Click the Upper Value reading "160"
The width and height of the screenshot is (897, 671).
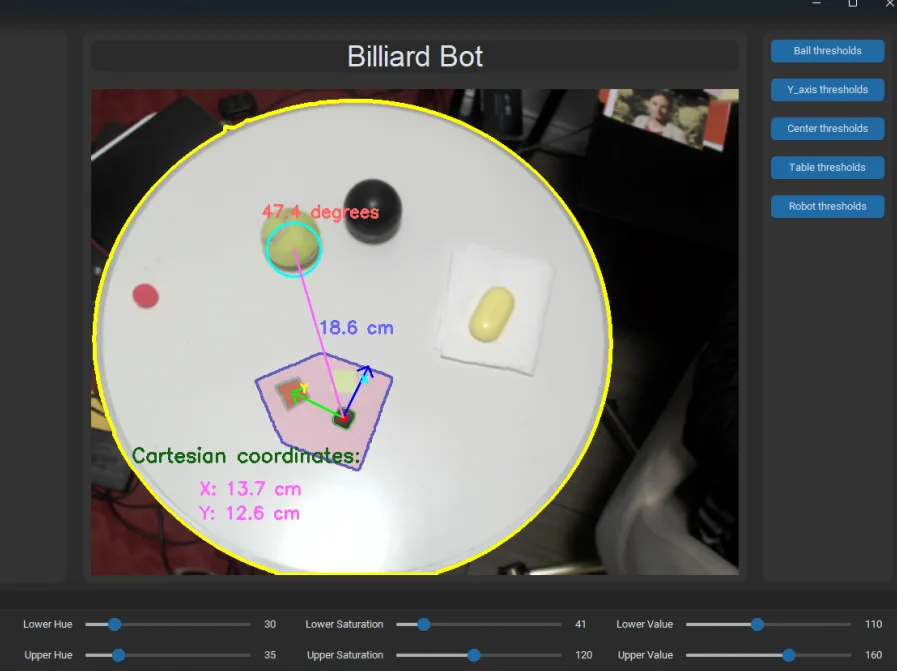(874, 655)
